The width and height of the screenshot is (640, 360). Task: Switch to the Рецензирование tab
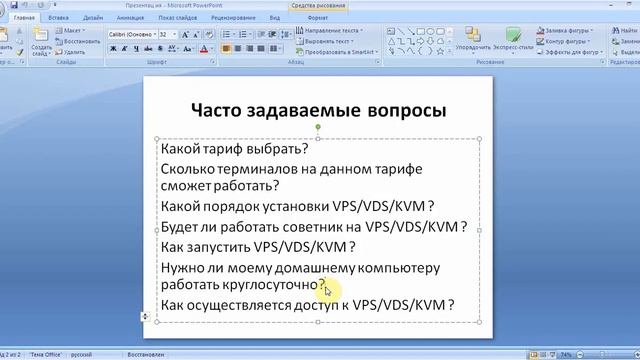click(x=233, y=18)
